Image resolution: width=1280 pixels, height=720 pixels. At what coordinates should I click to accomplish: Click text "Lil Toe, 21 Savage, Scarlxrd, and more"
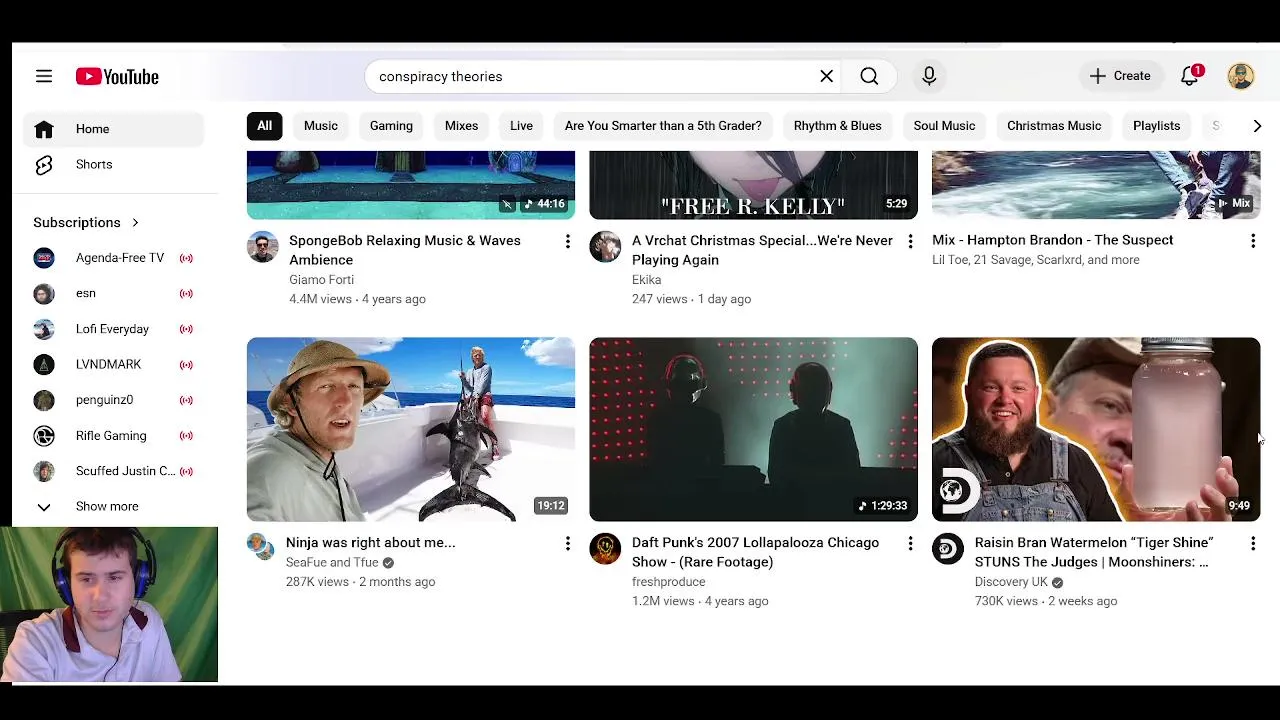tap(1036, 260)
